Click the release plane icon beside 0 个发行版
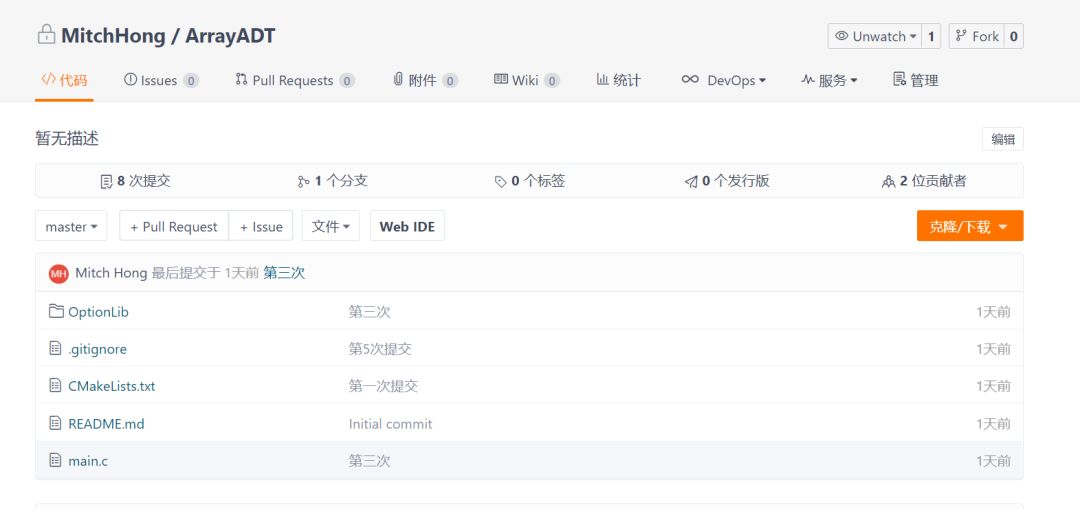 click(x=691, y=182)
